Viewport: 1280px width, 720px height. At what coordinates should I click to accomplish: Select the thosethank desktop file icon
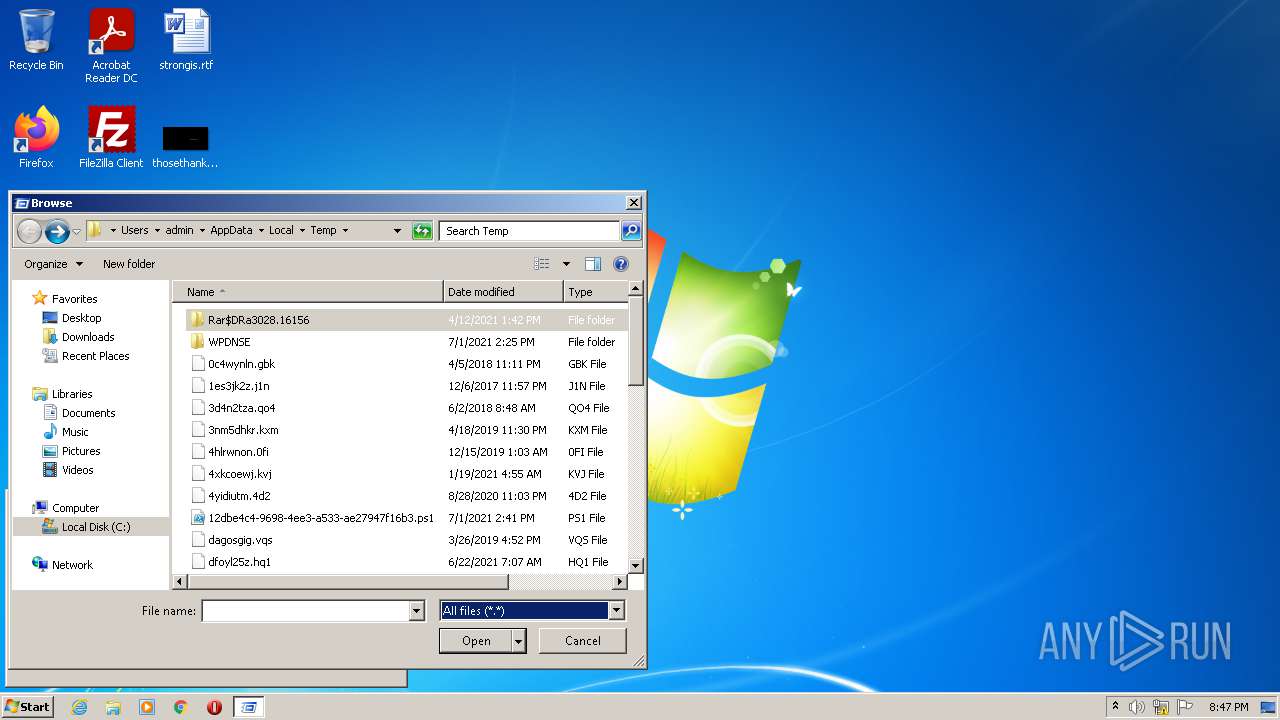coord(185,146)
